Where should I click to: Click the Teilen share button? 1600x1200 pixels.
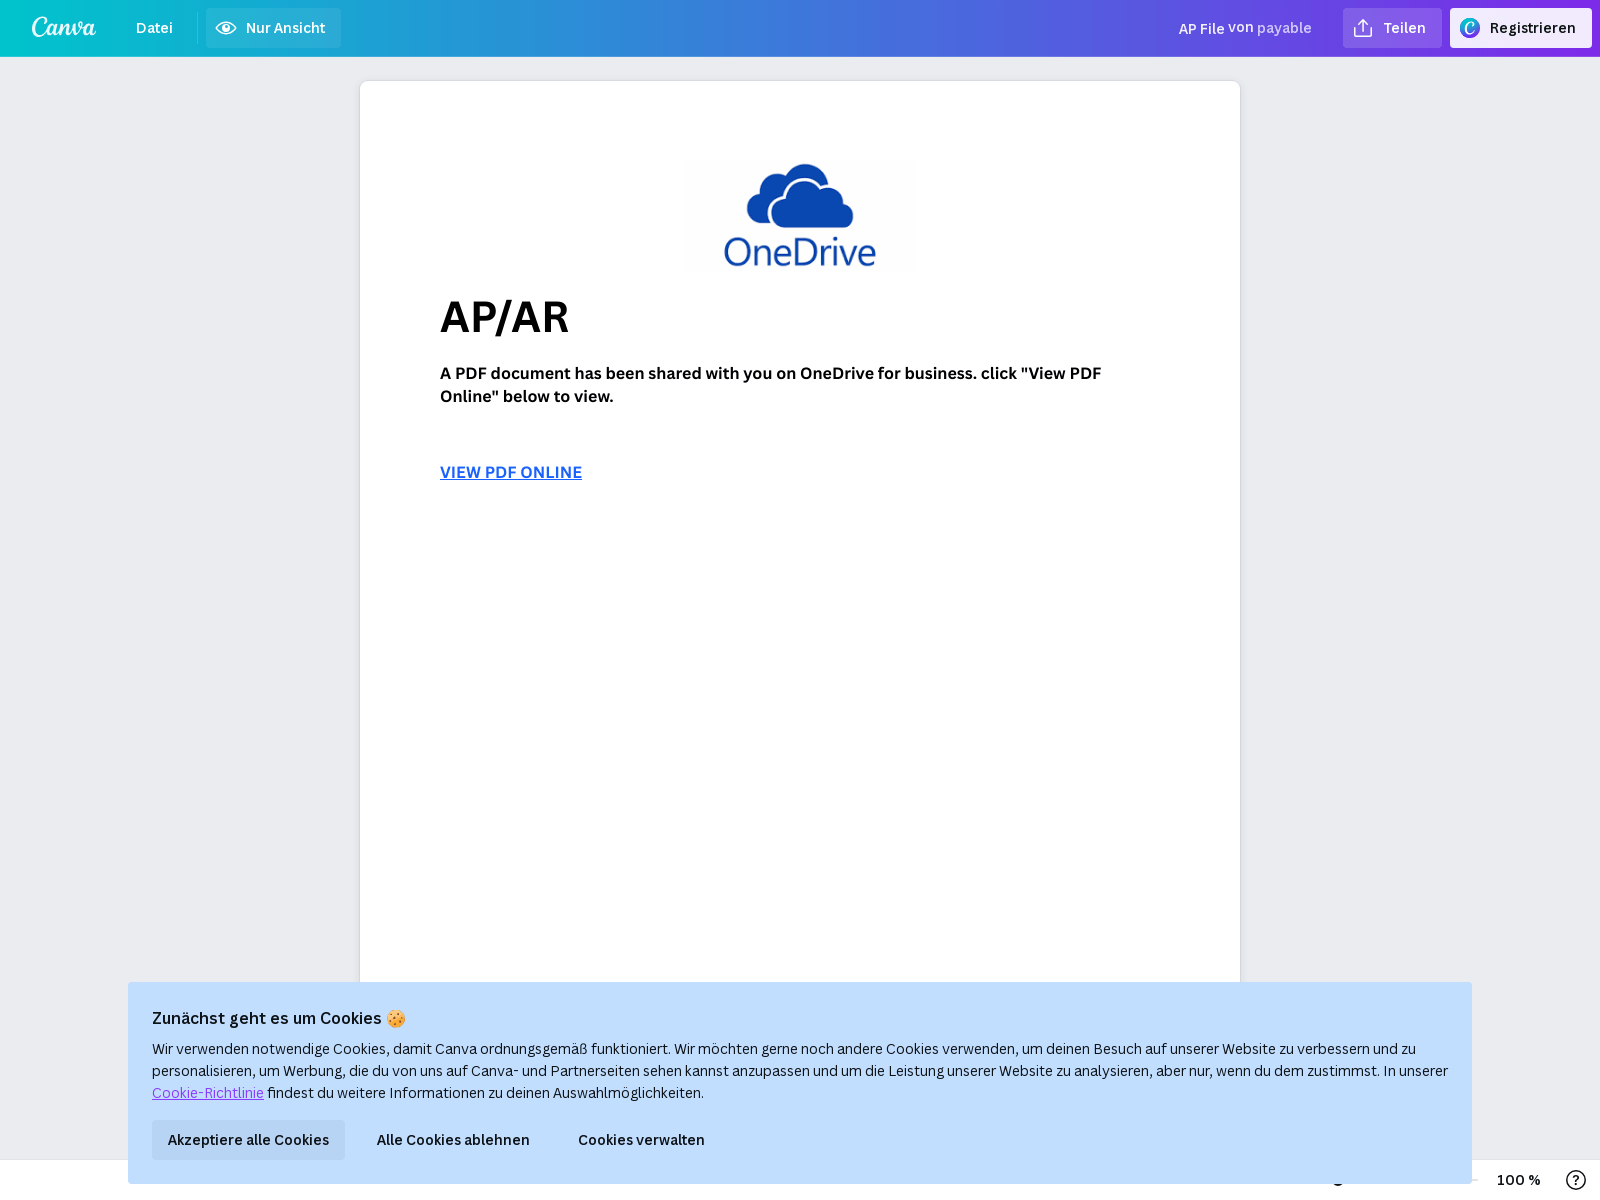1392,28
